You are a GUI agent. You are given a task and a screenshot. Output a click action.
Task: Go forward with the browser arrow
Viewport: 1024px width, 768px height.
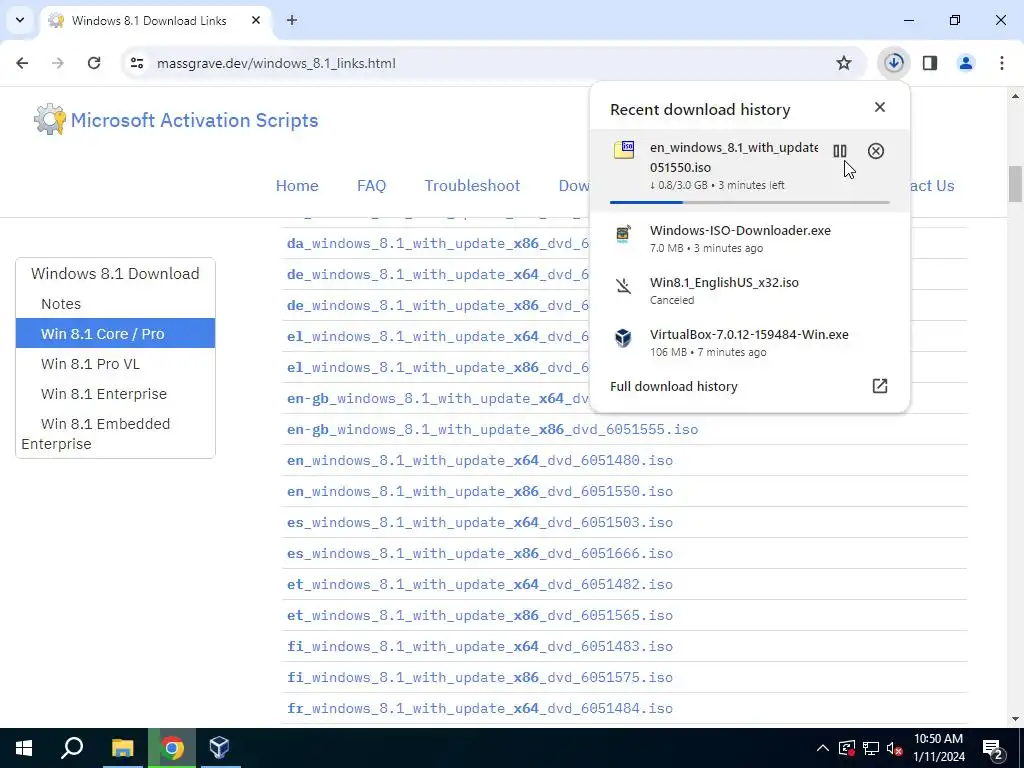point(58,63)
